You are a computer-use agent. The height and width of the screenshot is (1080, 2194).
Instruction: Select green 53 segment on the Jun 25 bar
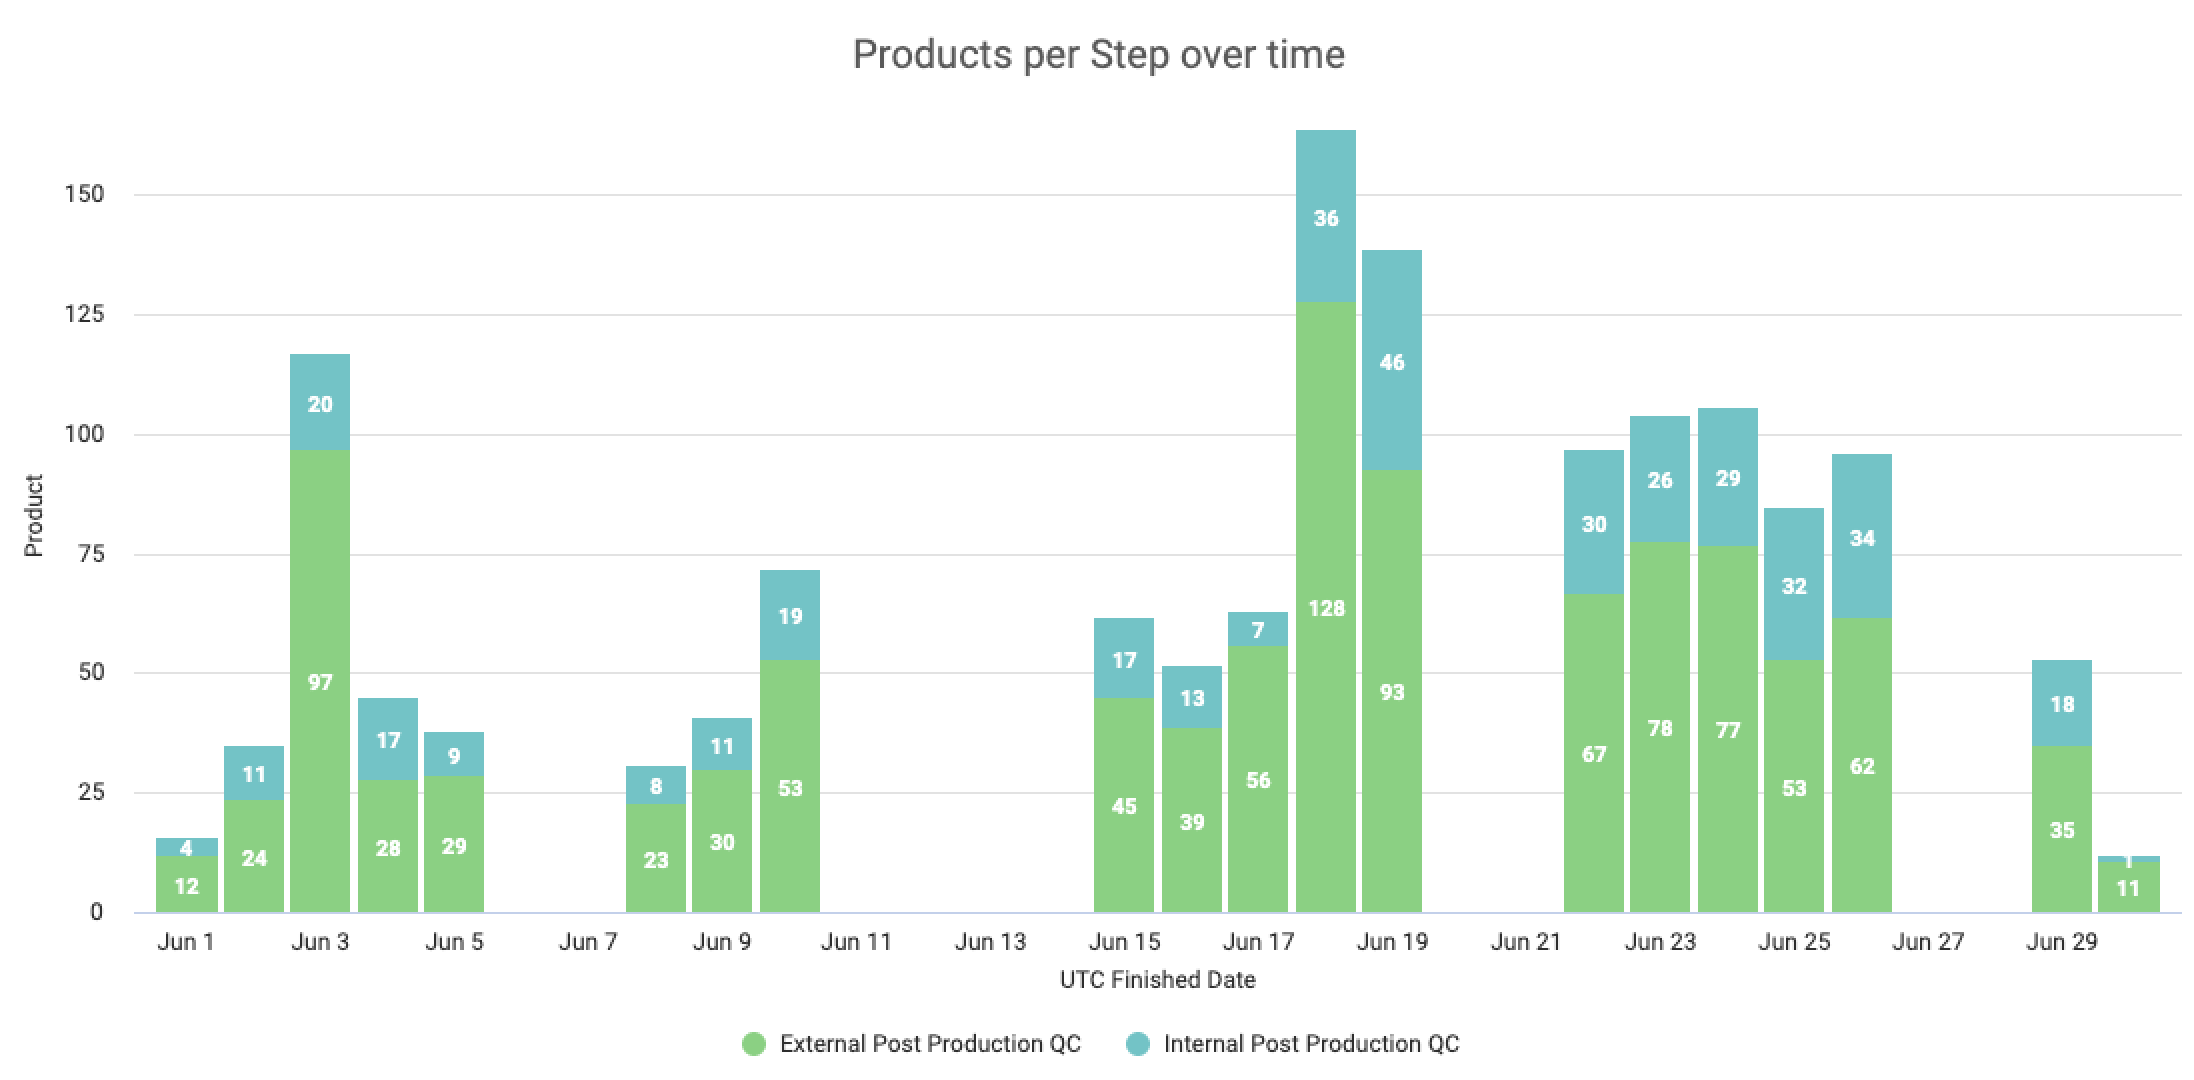[x=1794, y=786]
